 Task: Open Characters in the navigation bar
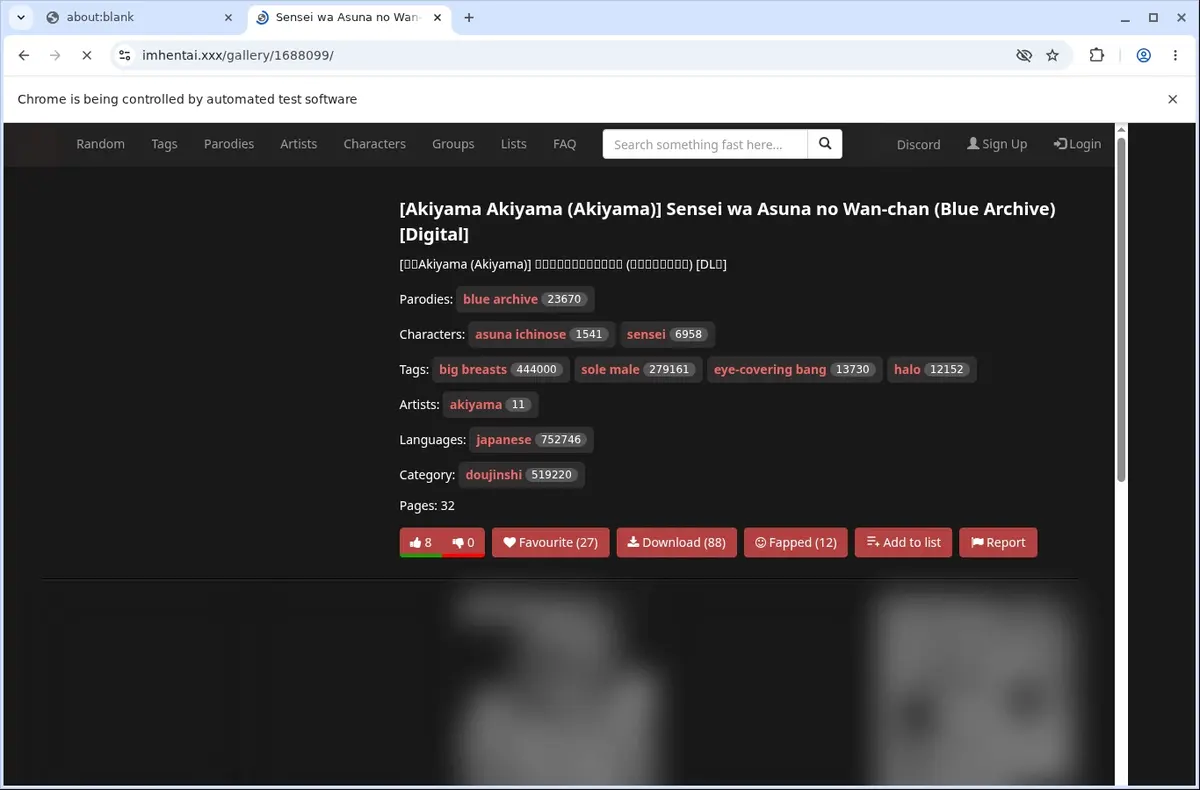pyautogui.click(x=374, y=144)
